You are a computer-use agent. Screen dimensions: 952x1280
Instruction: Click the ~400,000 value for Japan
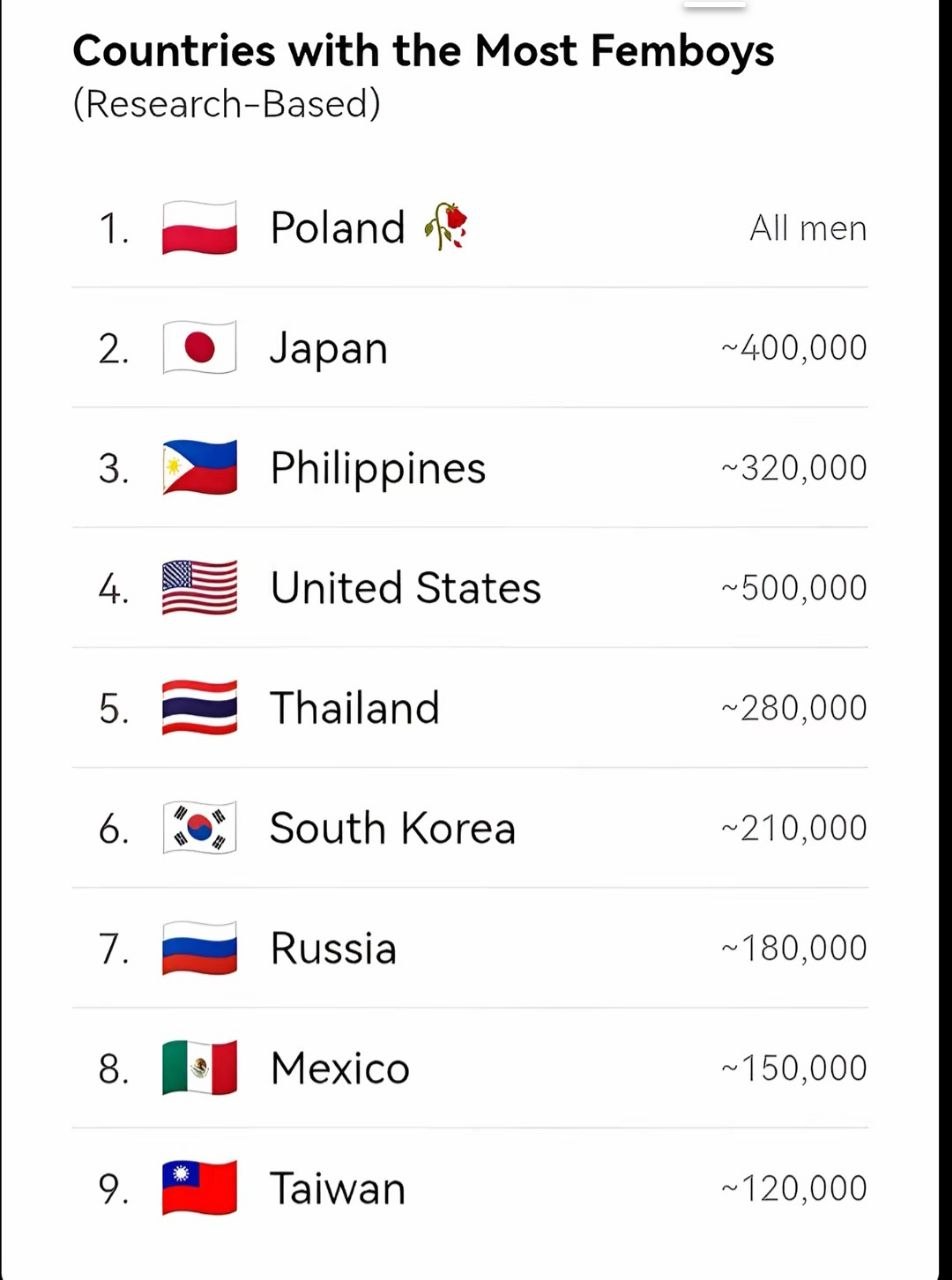pyautogui.click(x=794, y=348)
